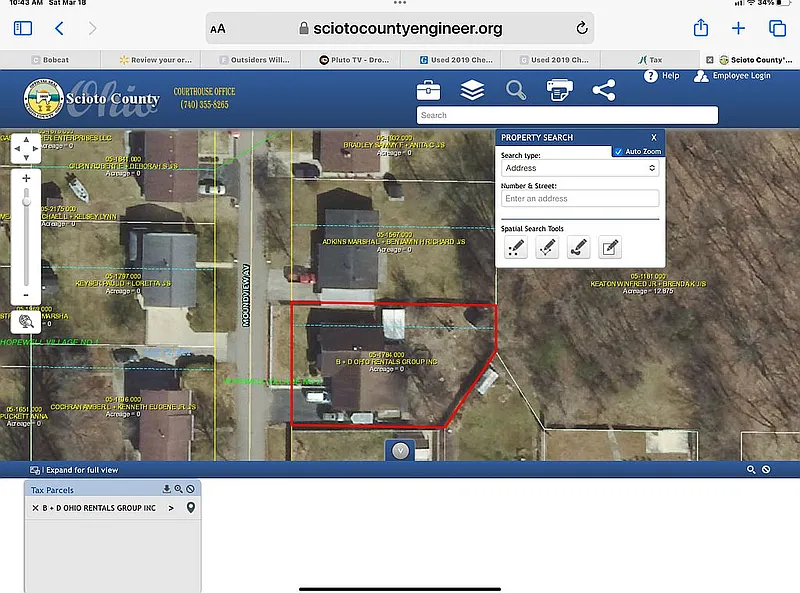Locate parcel with the map pin icon

pyautogui.click(x=191, y=508)
